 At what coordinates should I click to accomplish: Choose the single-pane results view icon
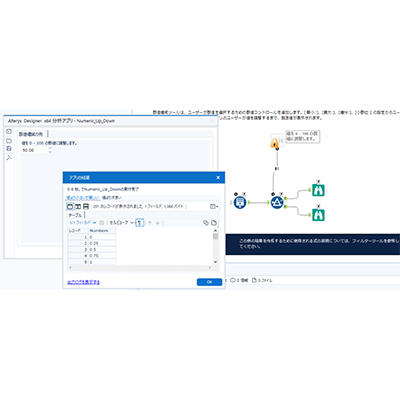(70, 207)
